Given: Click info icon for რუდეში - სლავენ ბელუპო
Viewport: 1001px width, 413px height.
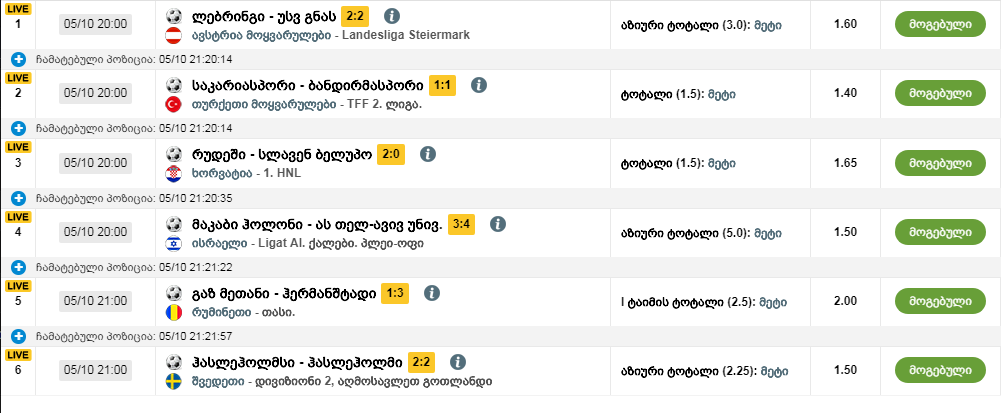Looking at the screenshot, I should pos(428,154).
